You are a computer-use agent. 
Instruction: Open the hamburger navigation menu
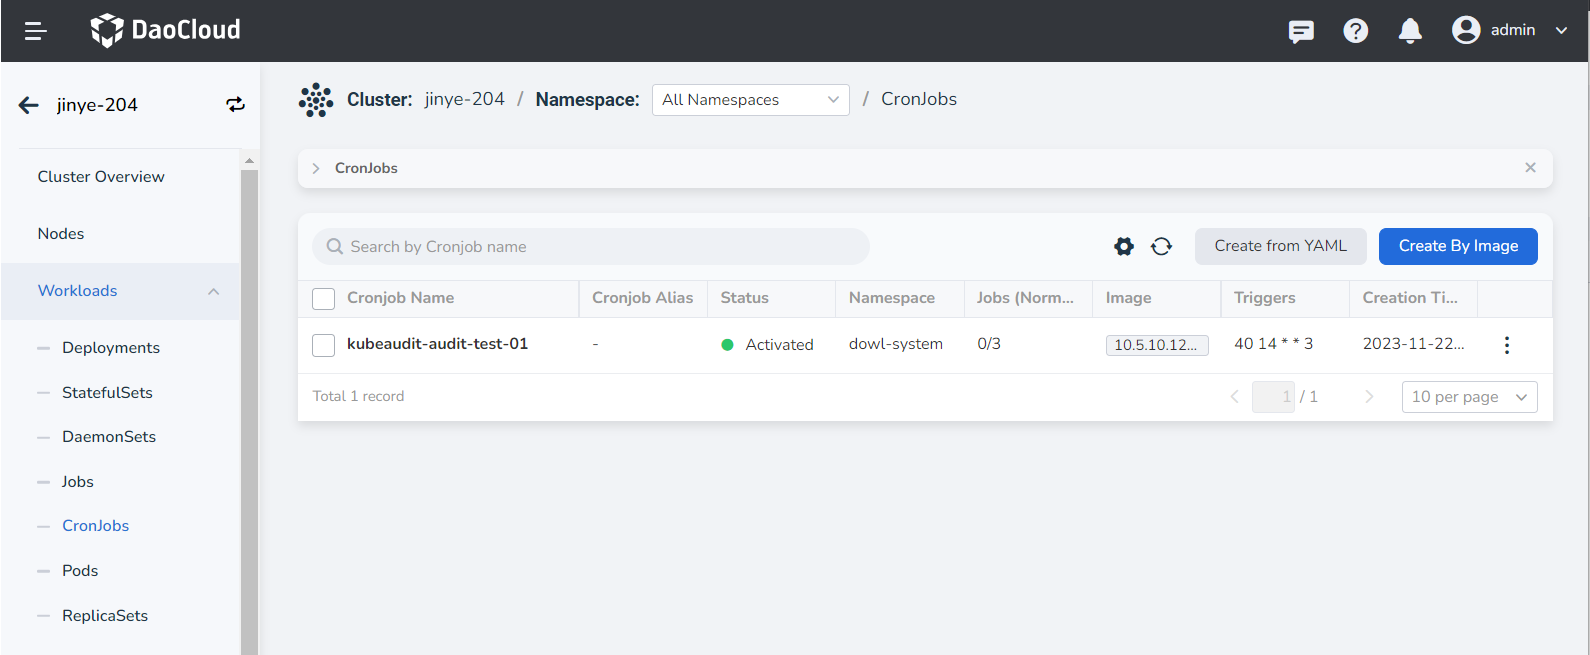tap(36, 31)
